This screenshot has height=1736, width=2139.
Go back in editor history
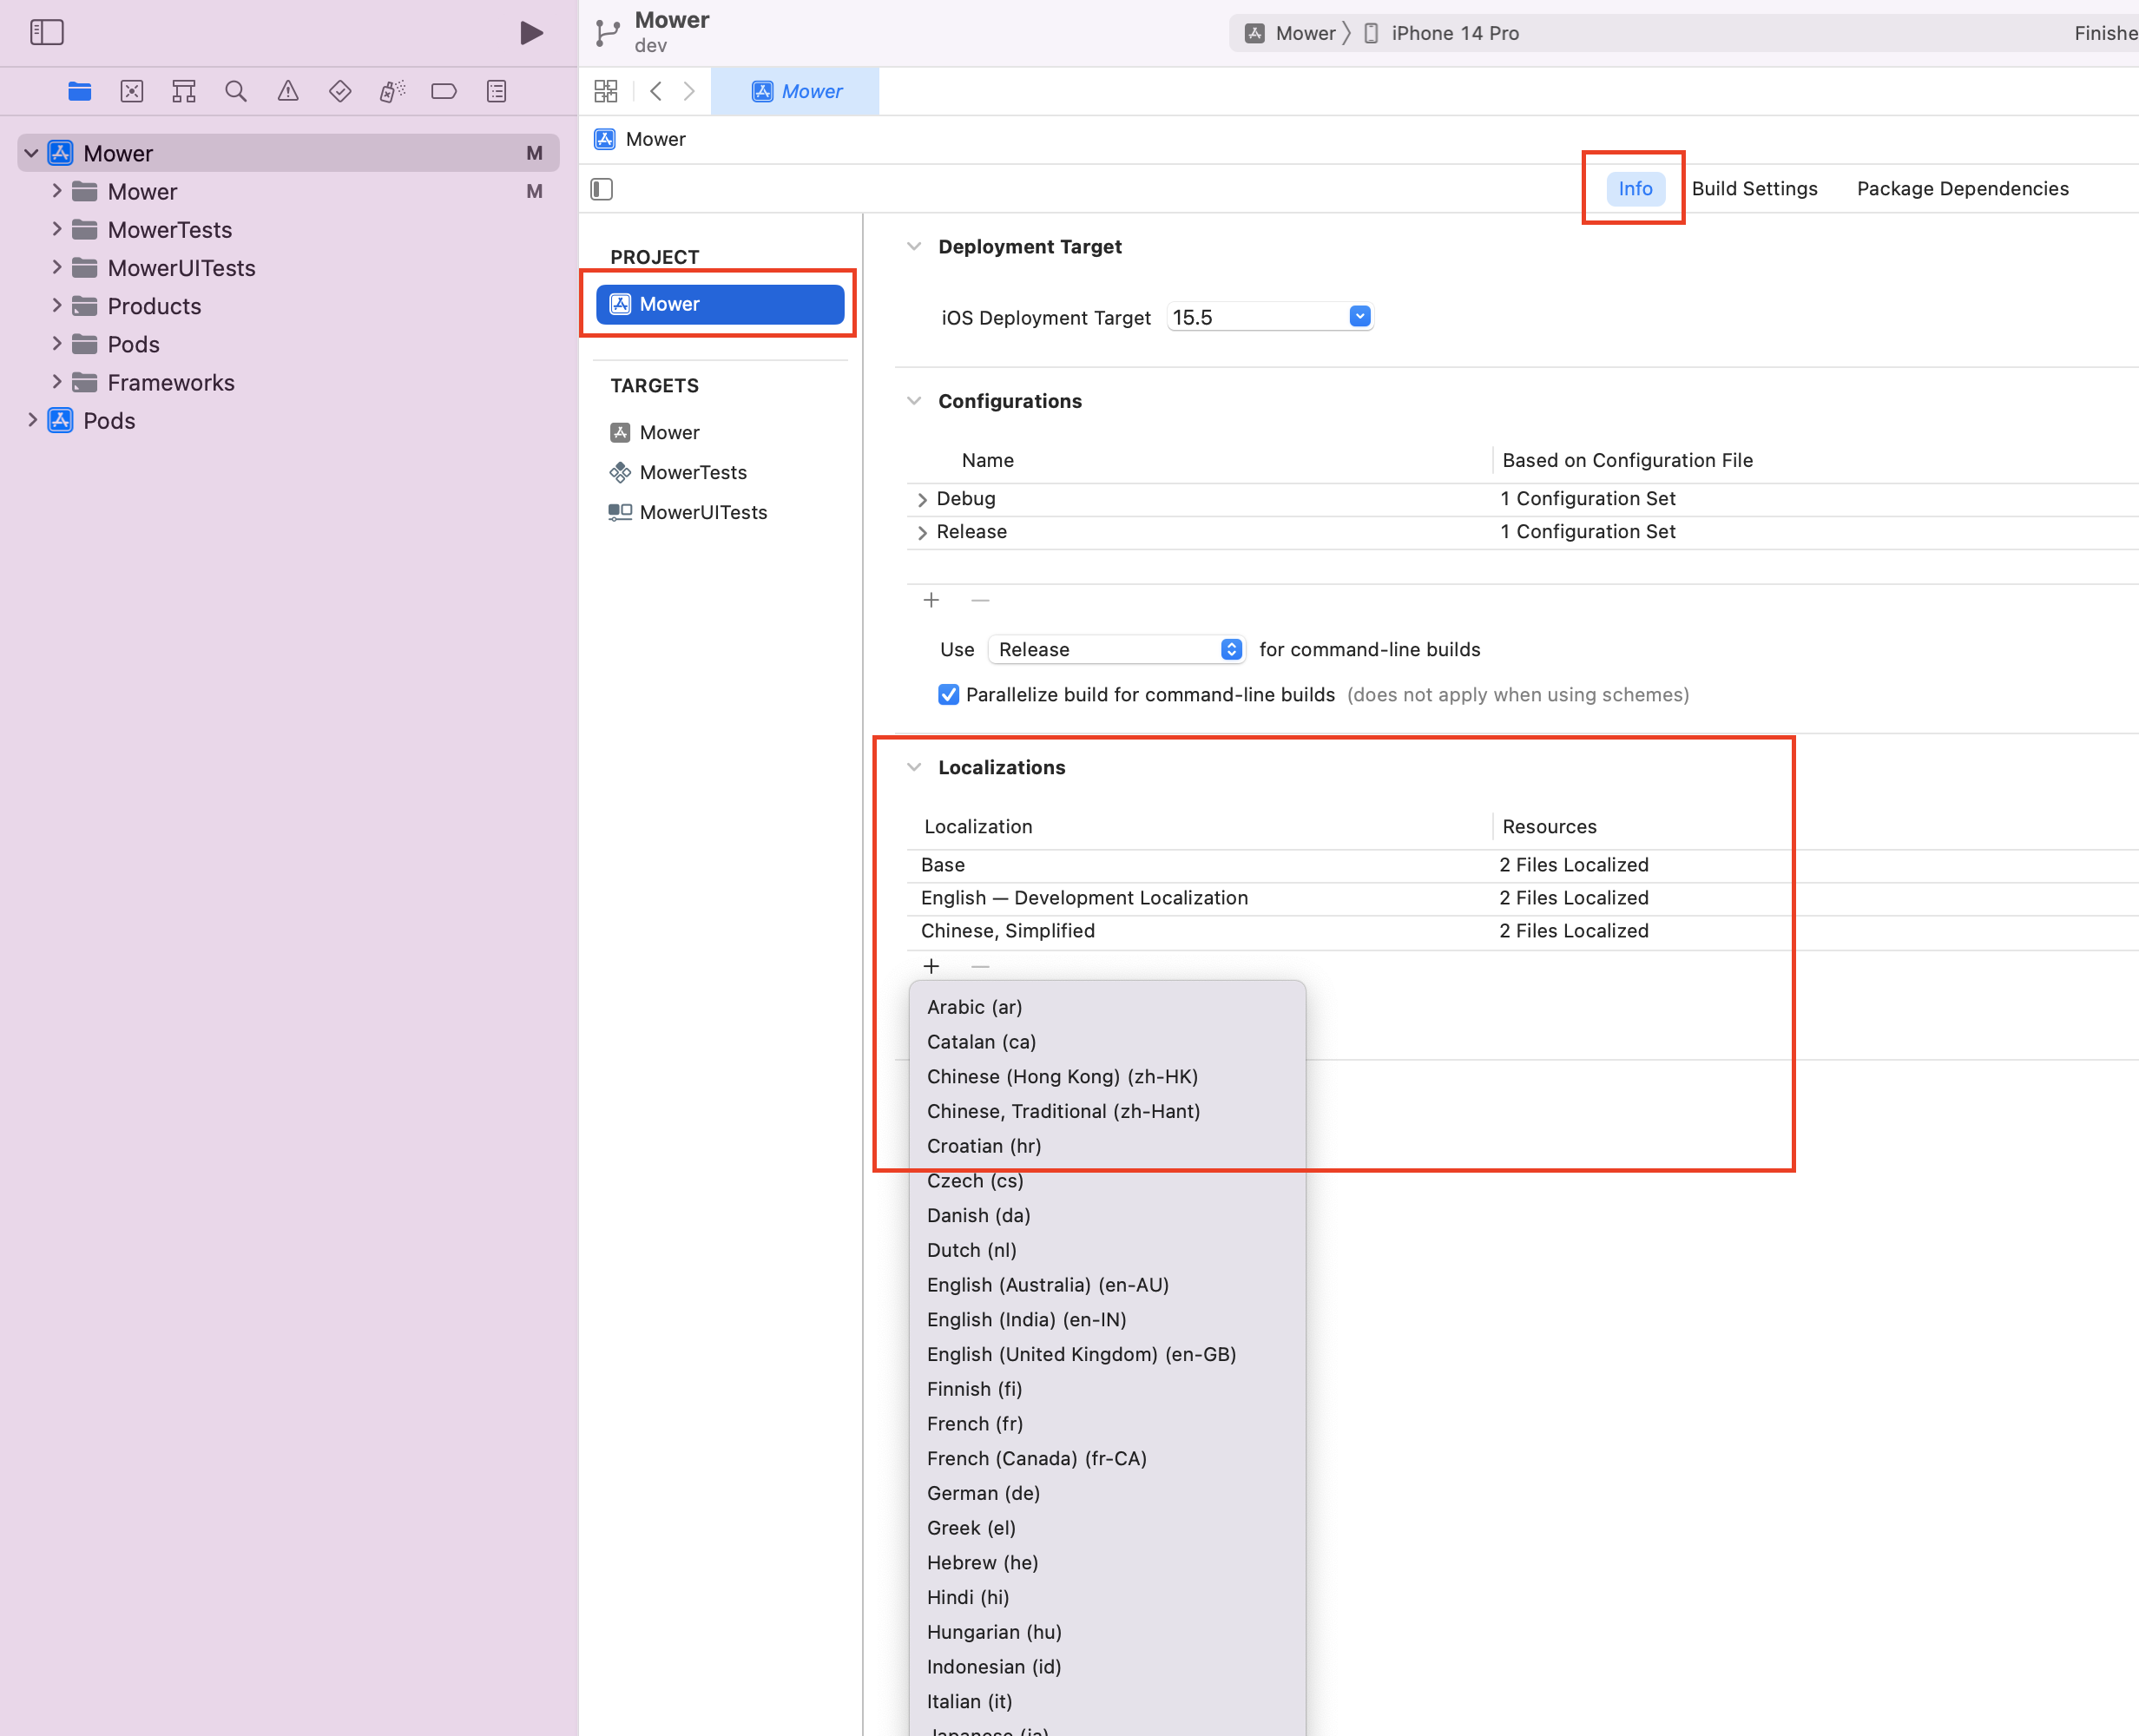coord(656,92)
